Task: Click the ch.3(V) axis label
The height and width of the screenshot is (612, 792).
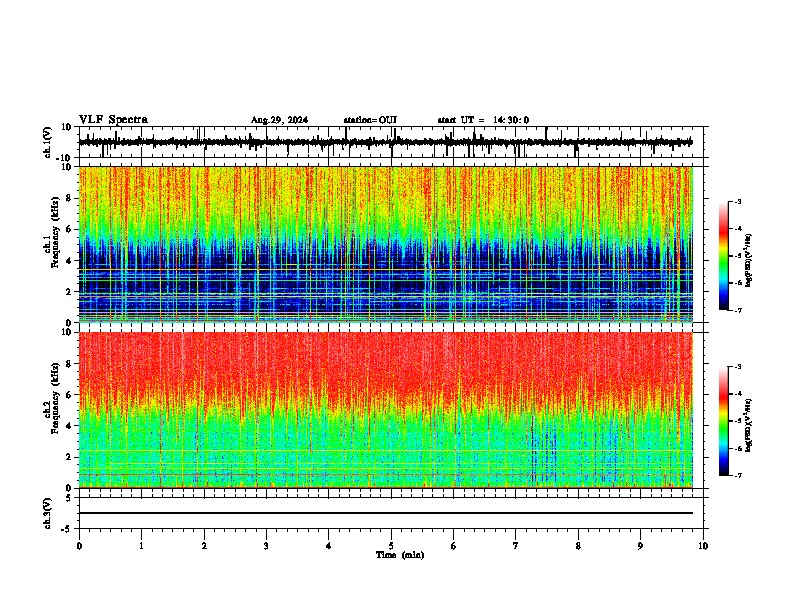Action: coord(48,513)
